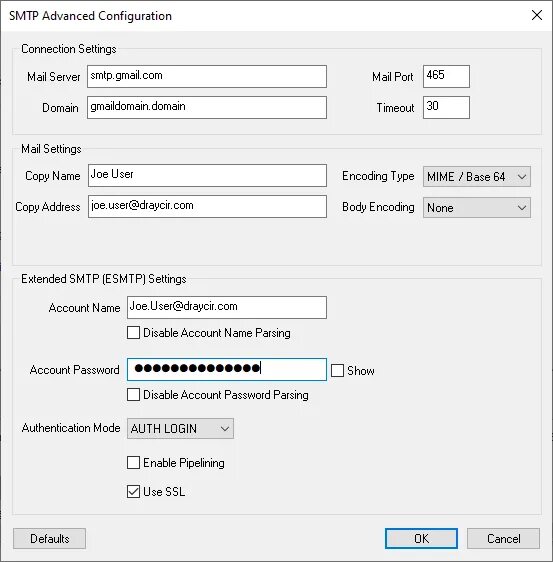Click the Domain input field
The image size is (553, 562).
207,107
